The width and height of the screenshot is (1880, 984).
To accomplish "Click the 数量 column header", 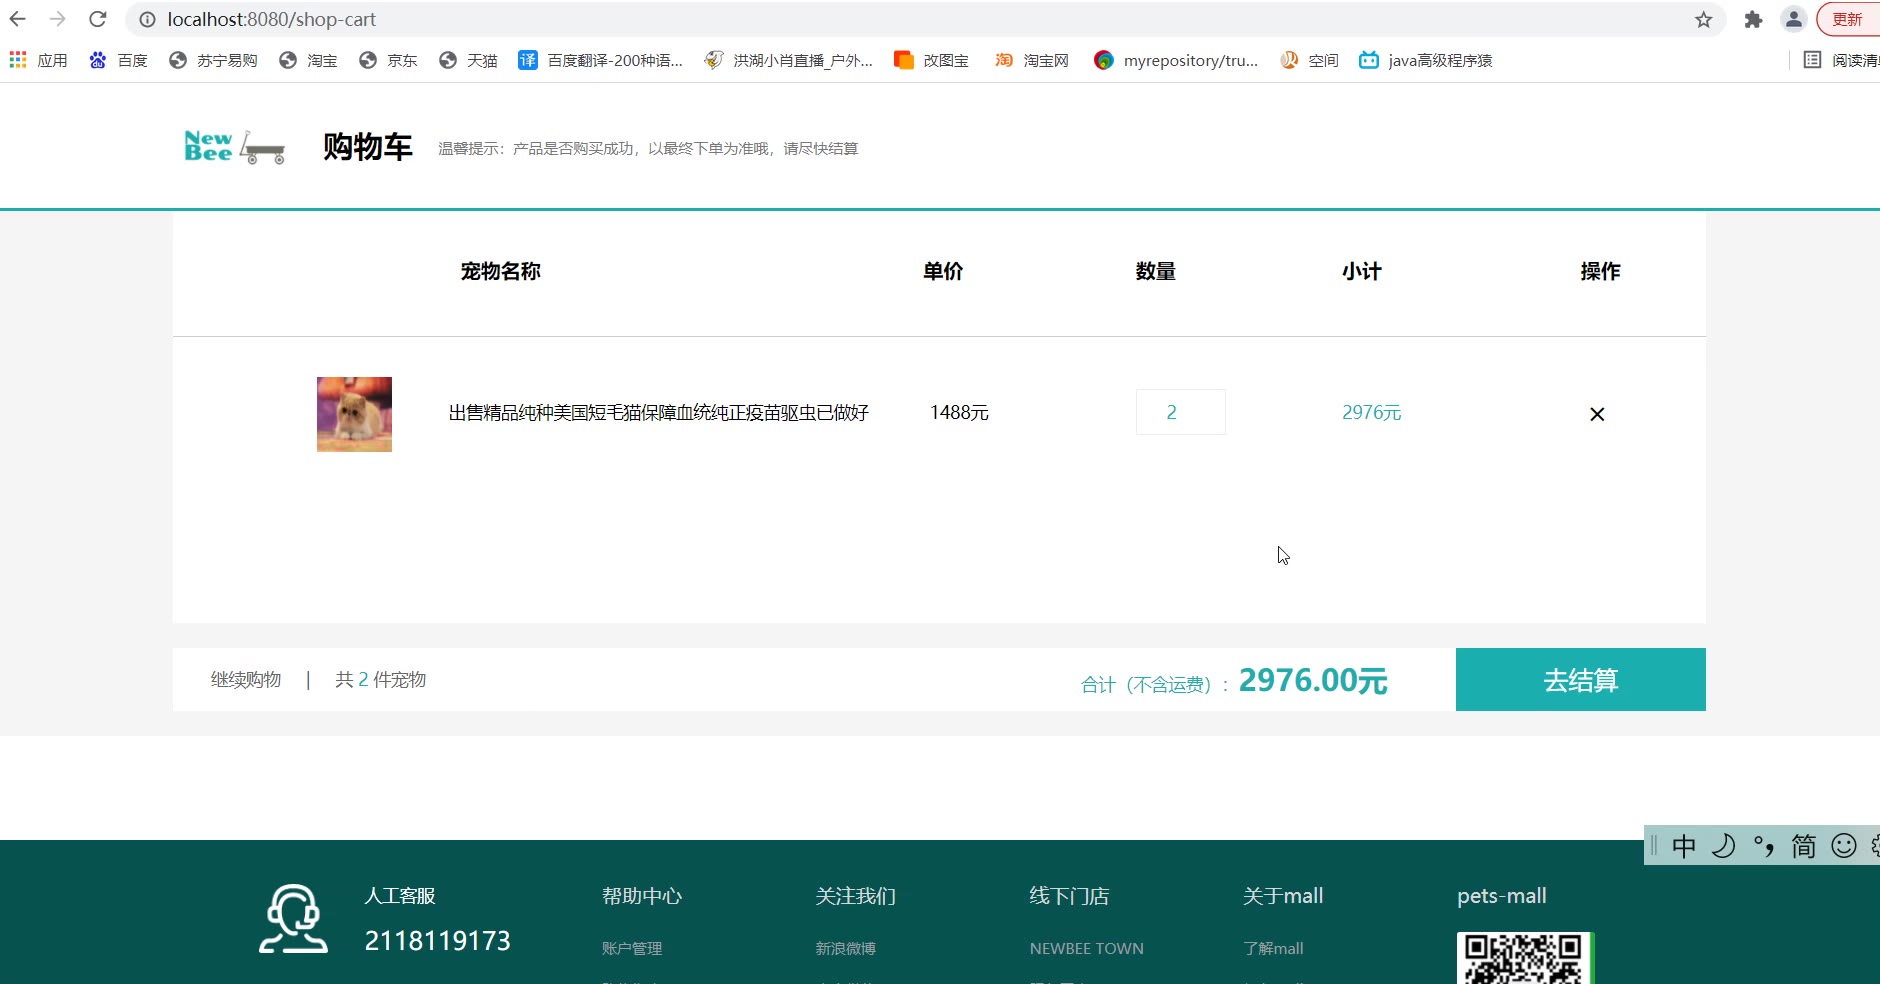I will [x=1156, y=271].
